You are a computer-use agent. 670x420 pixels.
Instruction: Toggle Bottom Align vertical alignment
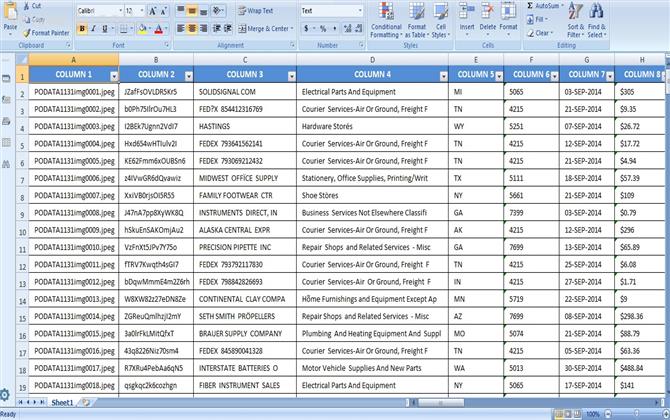coord(203,11)
